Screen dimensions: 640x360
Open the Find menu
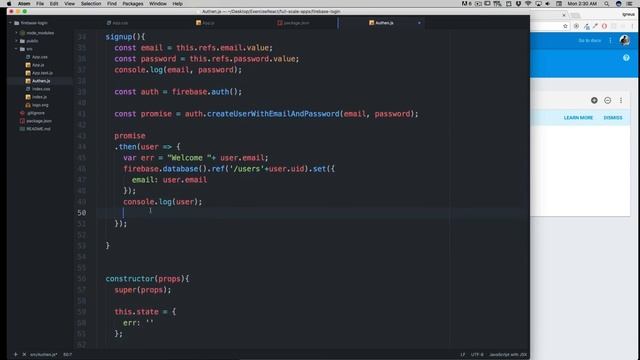(112, 4)
